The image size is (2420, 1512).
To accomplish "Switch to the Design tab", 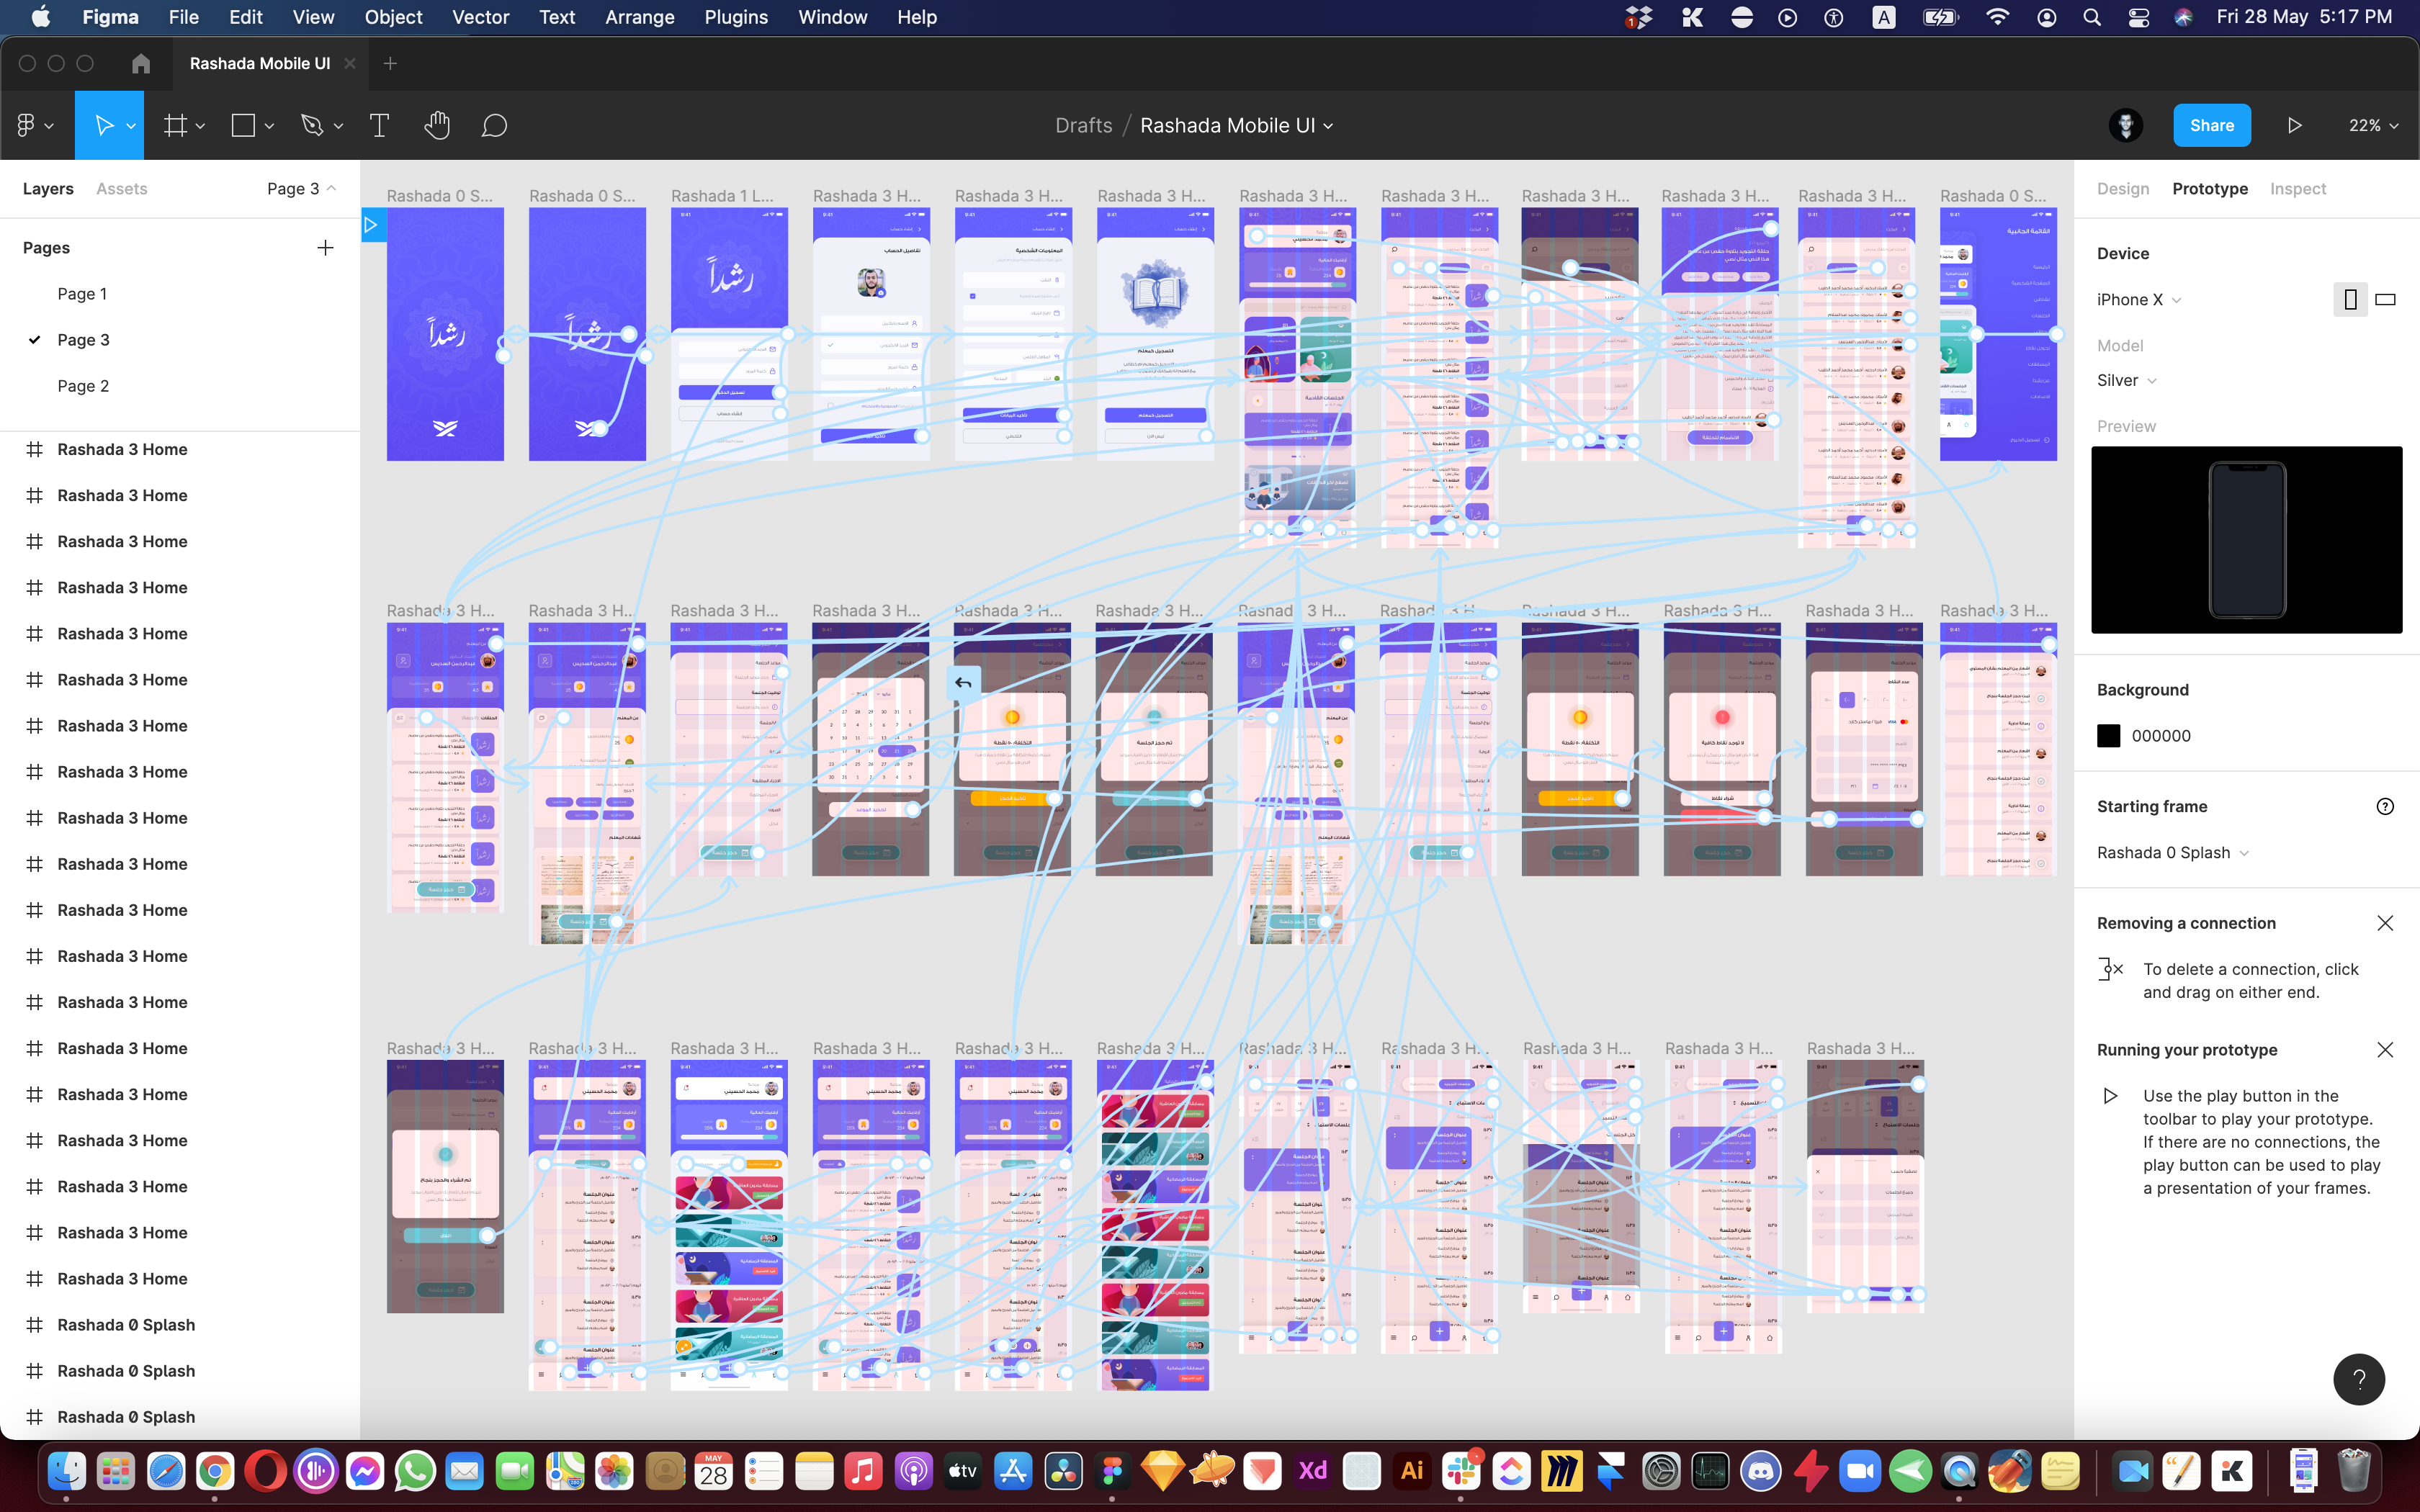I will (x=2122, y=188).
